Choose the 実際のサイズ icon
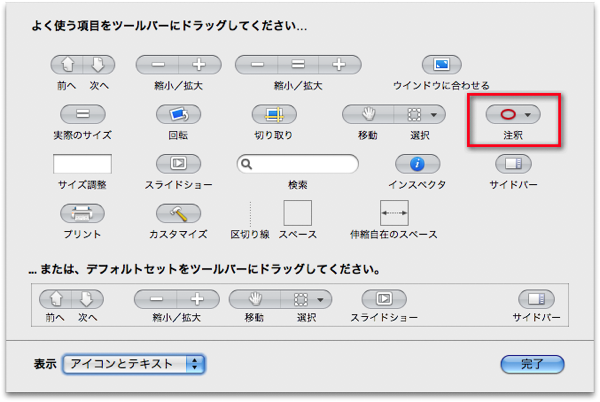The image size is (600, 402). tap(83, 114)
